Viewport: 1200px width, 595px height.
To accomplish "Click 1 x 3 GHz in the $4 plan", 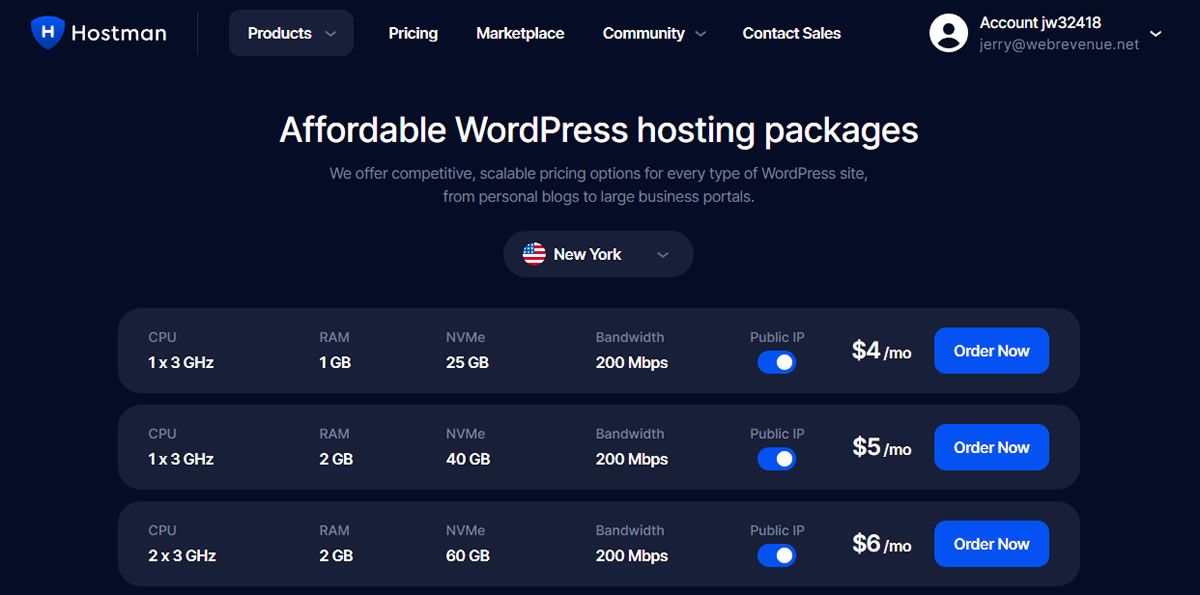I will (181, 362).
